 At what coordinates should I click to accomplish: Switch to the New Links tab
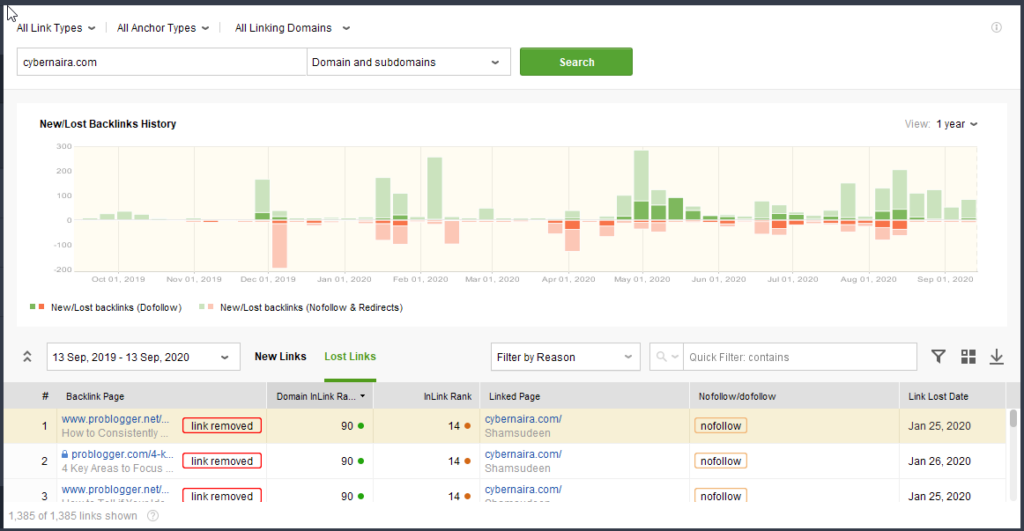point(280,357)
